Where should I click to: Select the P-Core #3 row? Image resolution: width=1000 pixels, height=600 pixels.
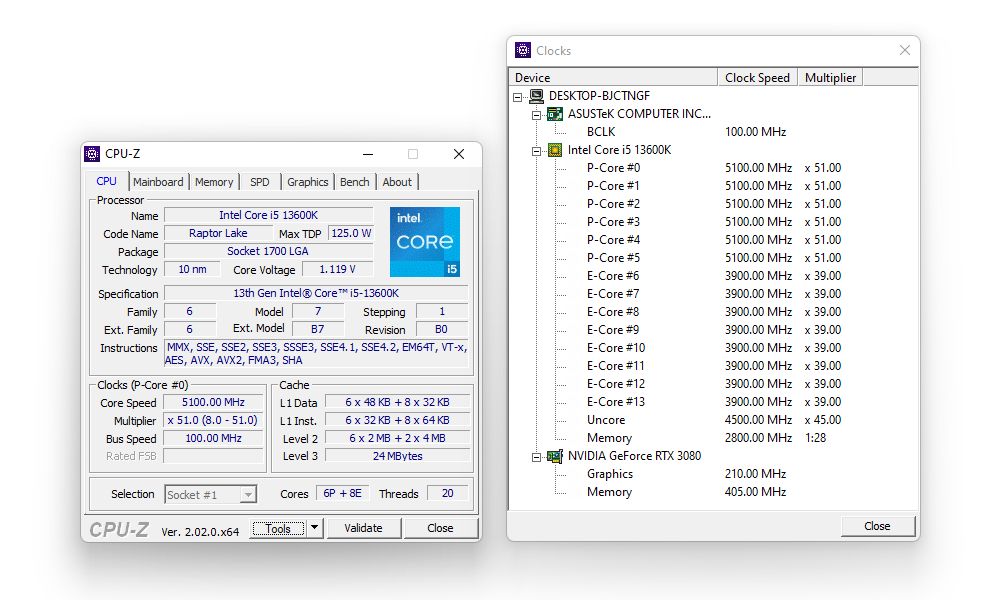click(713, 222)
